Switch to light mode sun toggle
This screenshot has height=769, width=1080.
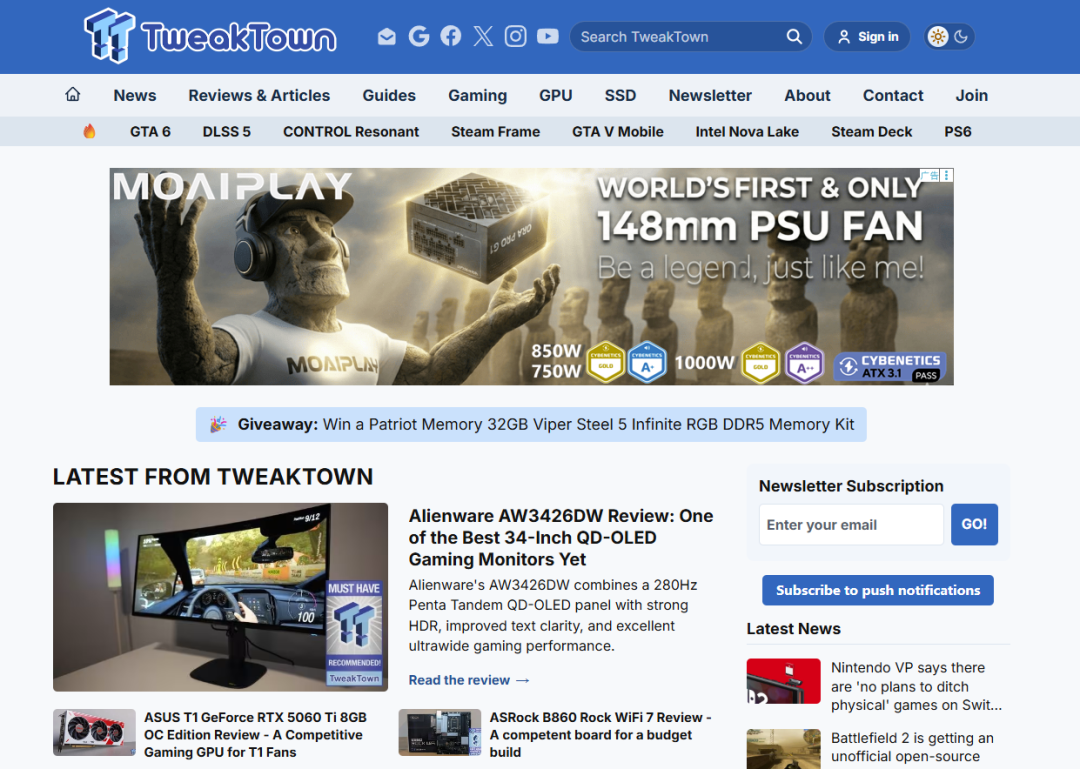(x=937, y=37)
